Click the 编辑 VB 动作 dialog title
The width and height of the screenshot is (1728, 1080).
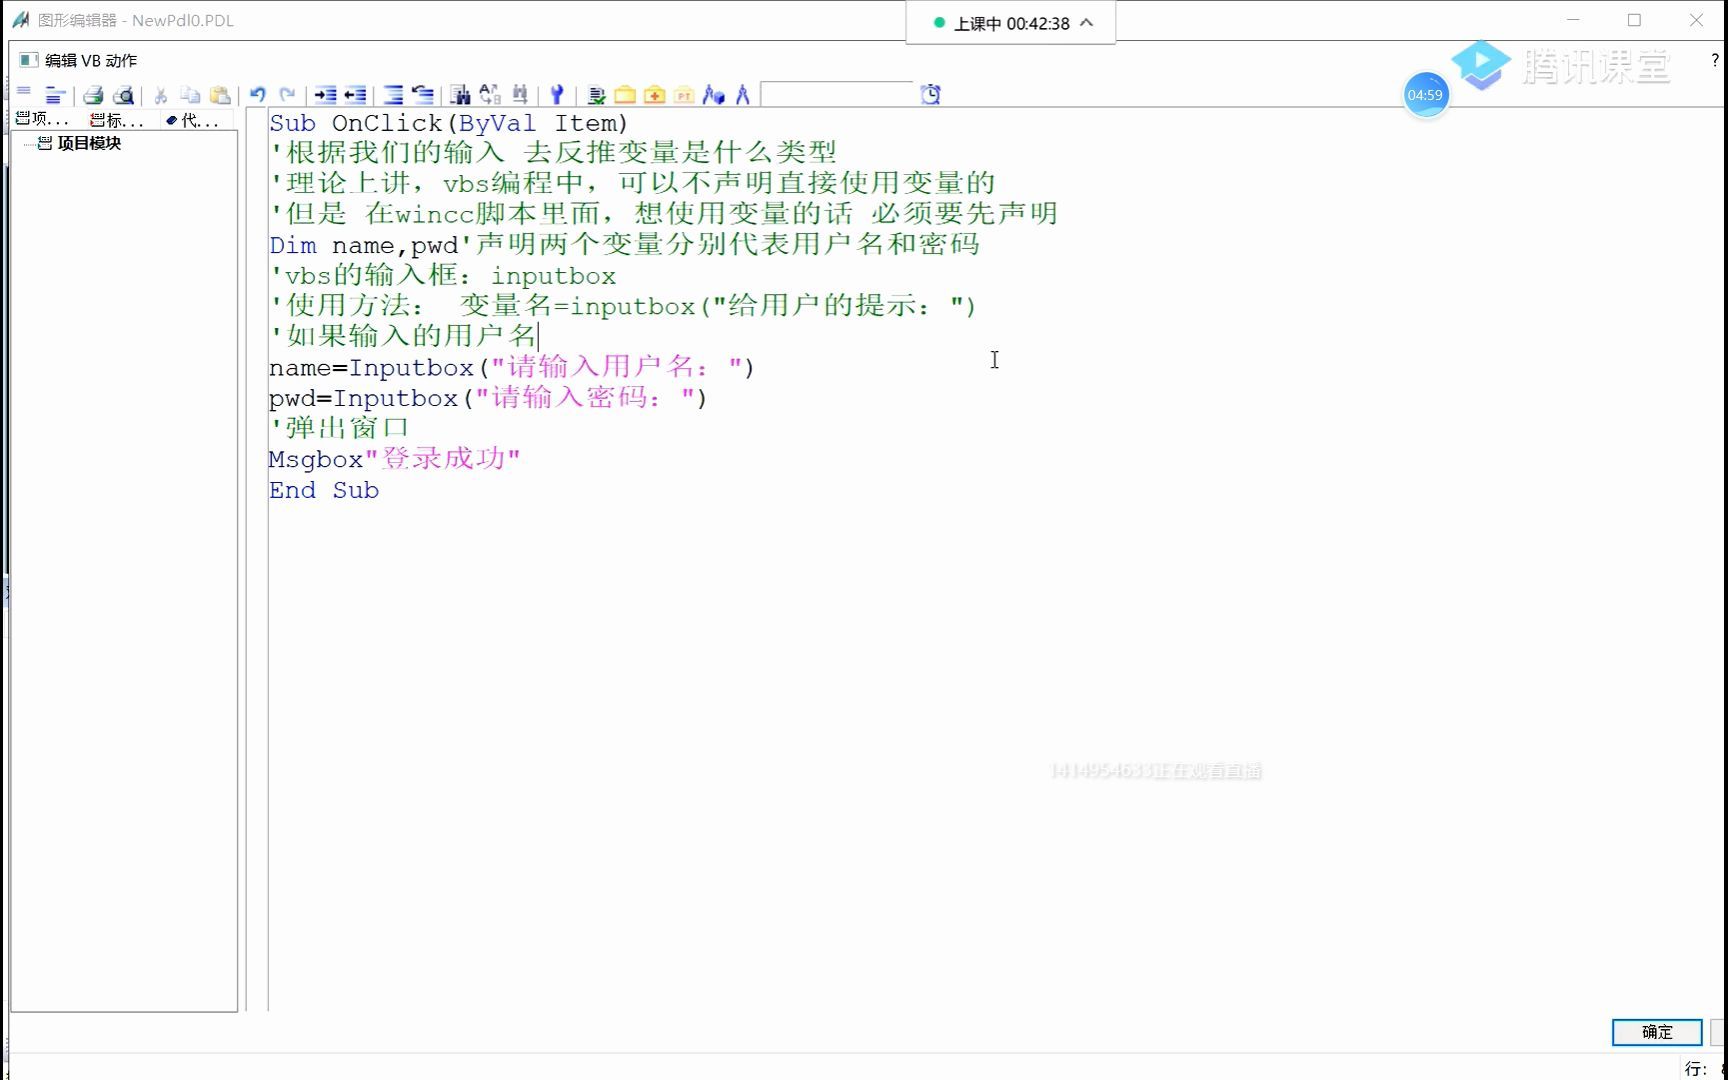[x=91, y=61]
